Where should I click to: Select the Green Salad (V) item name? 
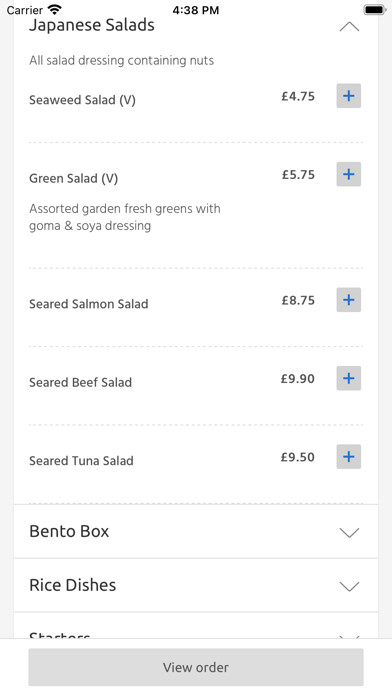click(74, 178)
